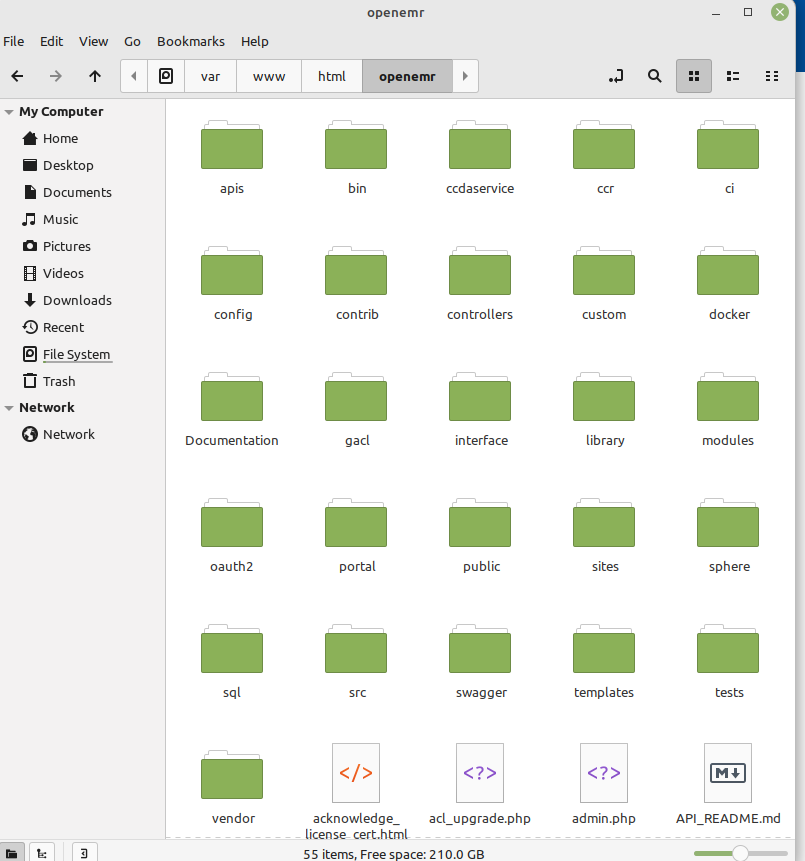Open the search files icon
The width and height of the screenshot is (805, 861).
tap(655, 76)
